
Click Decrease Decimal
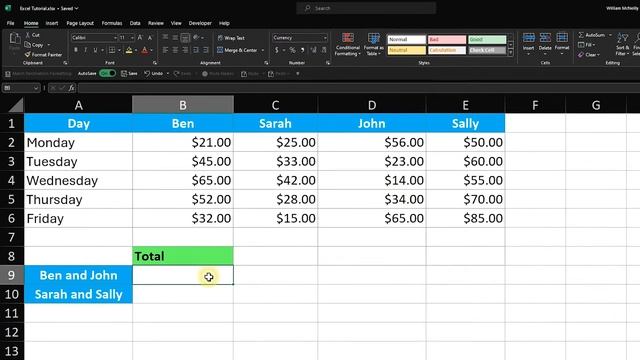324,50
